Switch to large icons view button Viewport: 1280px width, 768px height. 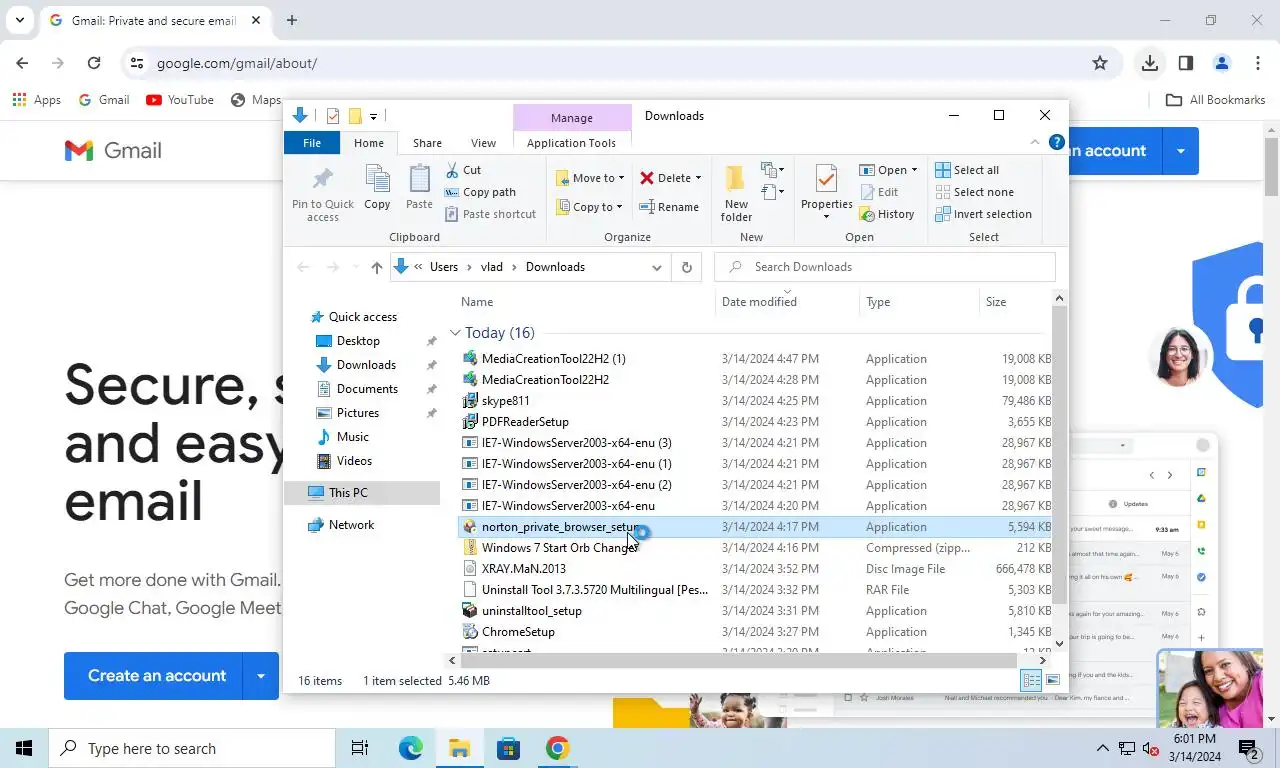[x=1053, y=681]
